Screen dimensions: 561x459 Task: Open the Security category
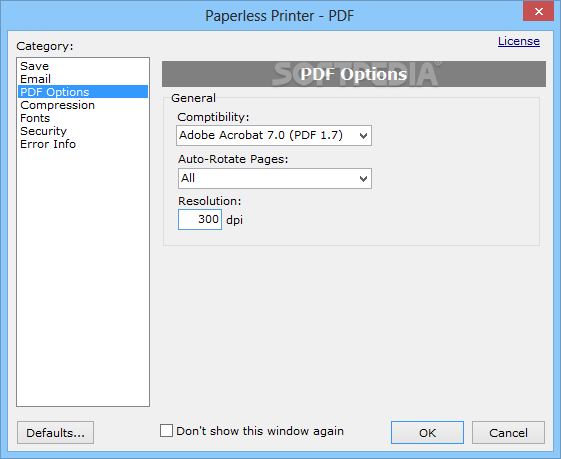tap(83, 131)
